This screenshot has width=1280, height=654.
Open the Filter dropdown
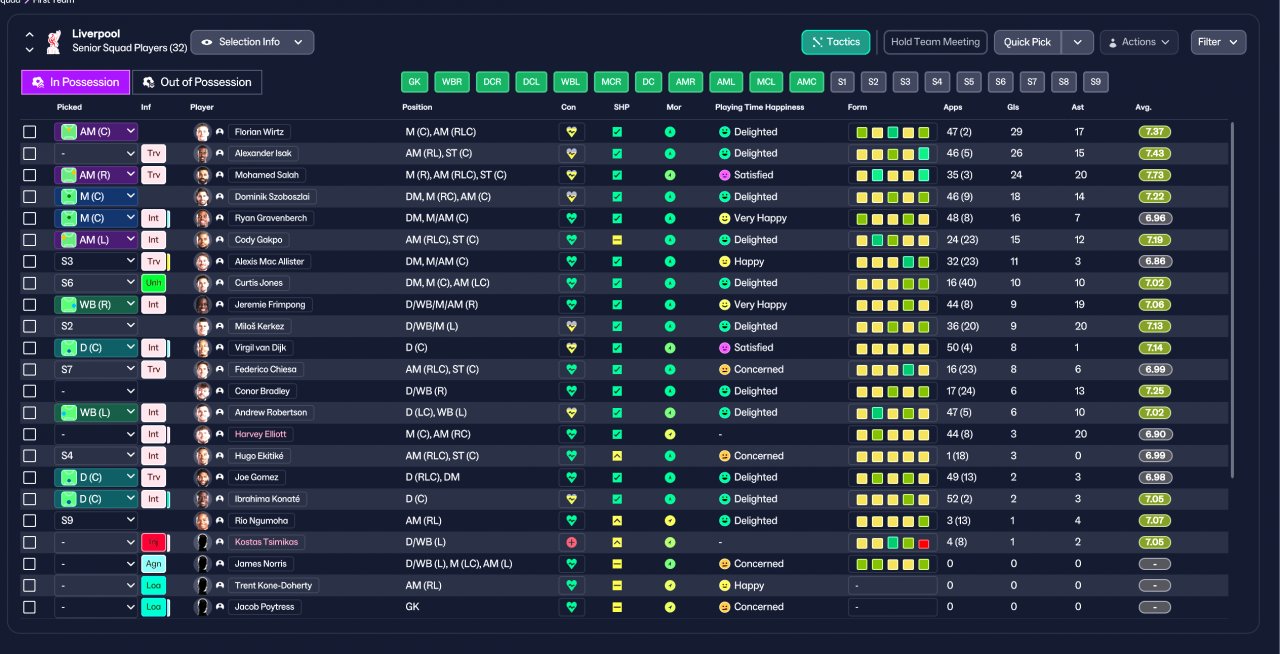point(1218,42)
